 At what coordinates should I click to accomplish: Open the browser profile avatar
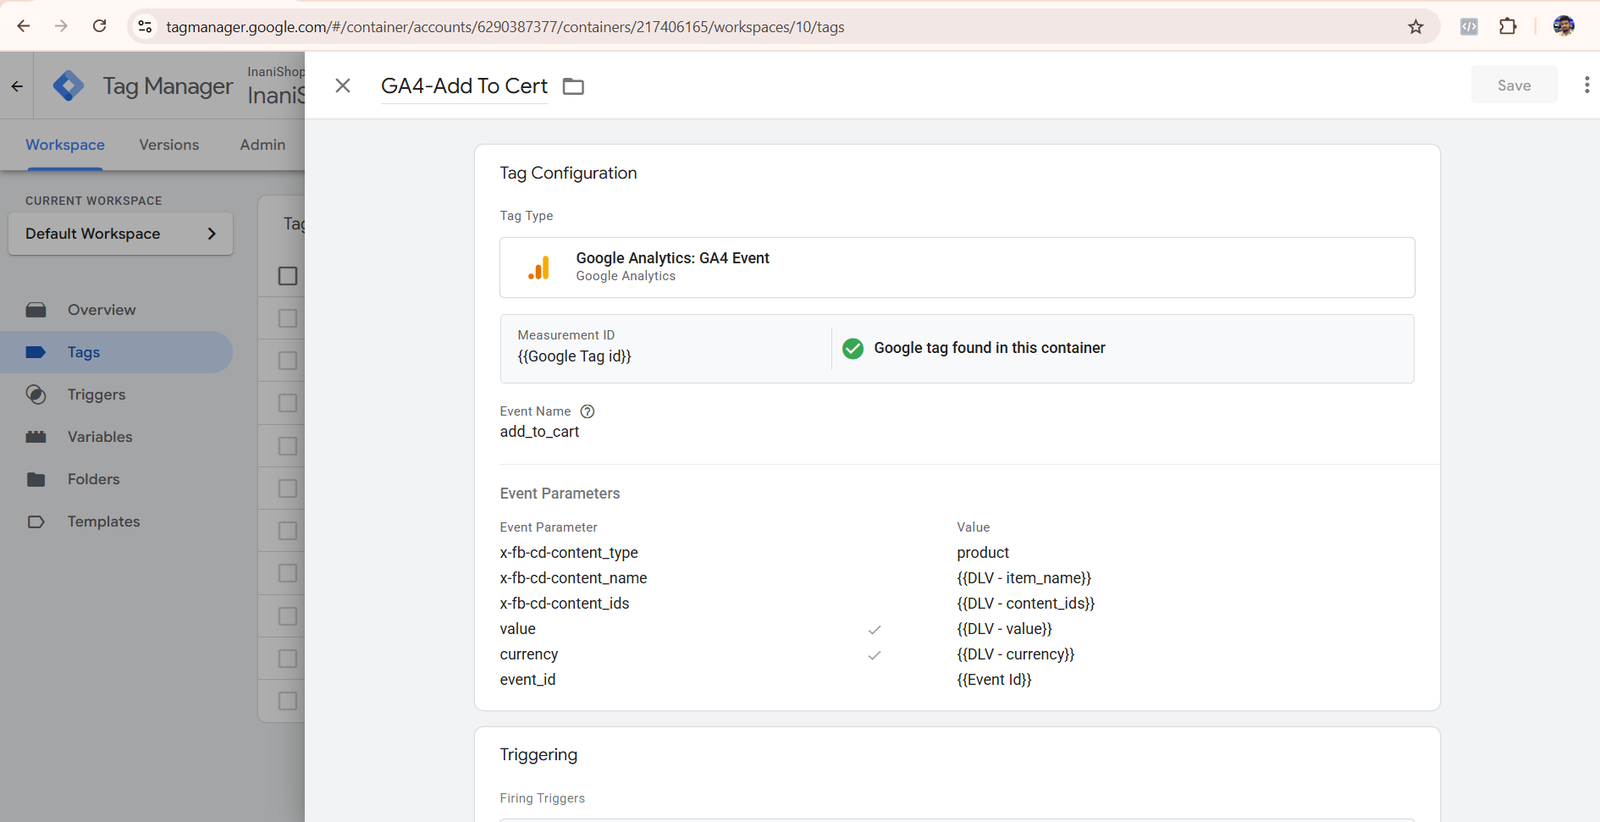click(1564, 27)
